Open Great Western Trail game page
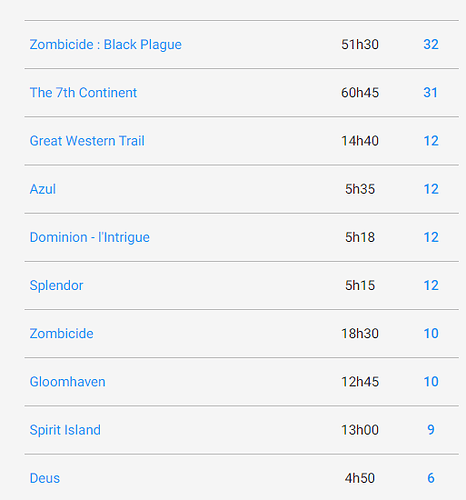This screenshot has height=500, width=466. click(x=87, y=141)
